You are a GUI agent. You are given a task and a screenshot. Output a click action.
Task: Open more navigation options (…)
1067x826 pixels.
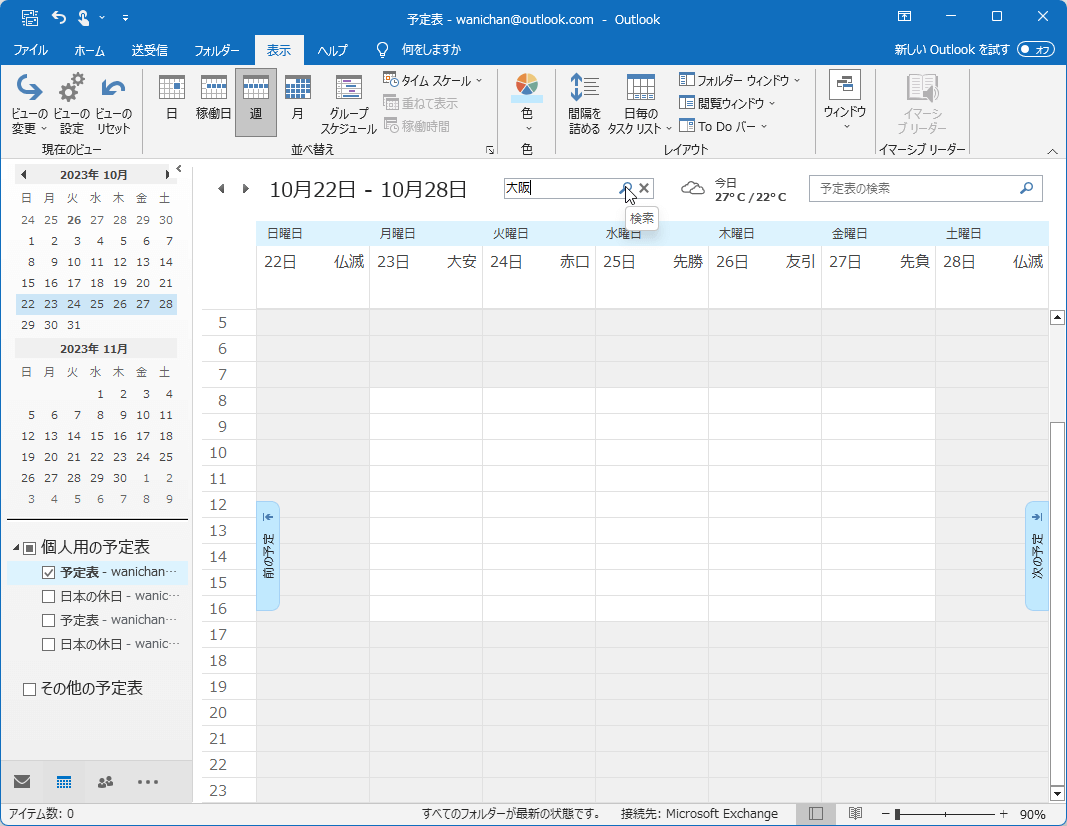(148, 782)
